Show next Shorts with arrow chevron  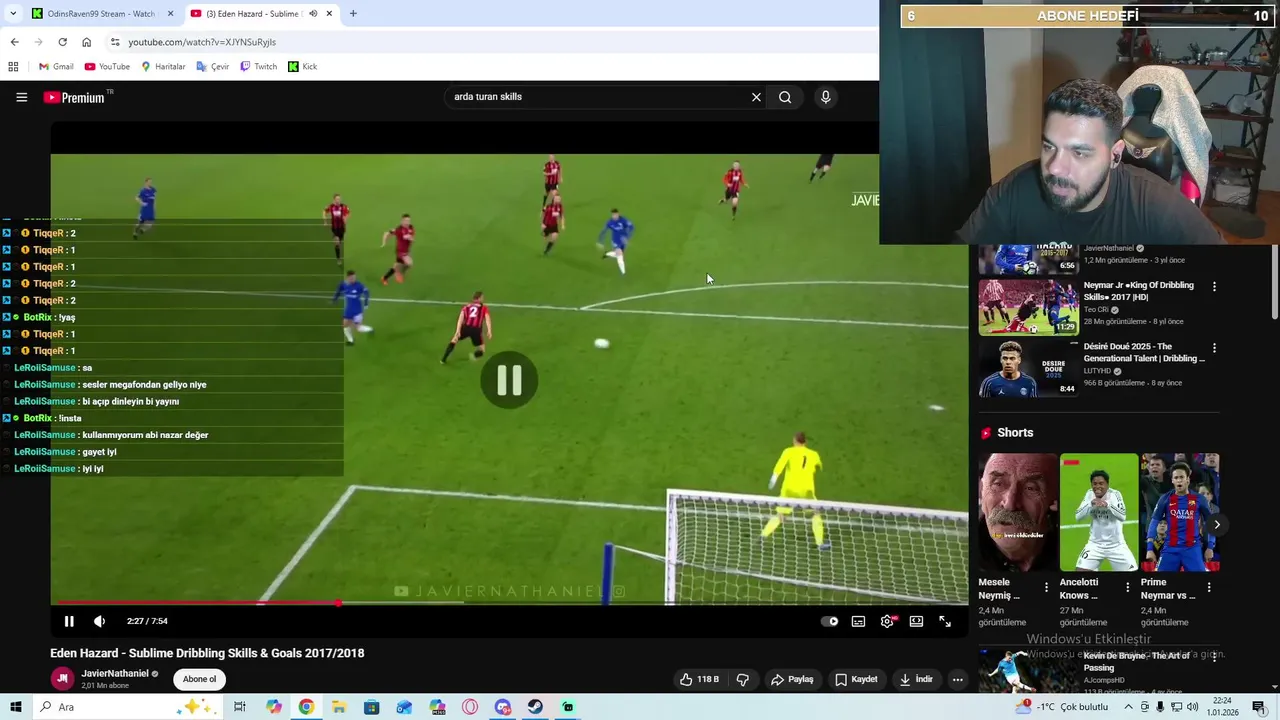(x=1216, y=524)
